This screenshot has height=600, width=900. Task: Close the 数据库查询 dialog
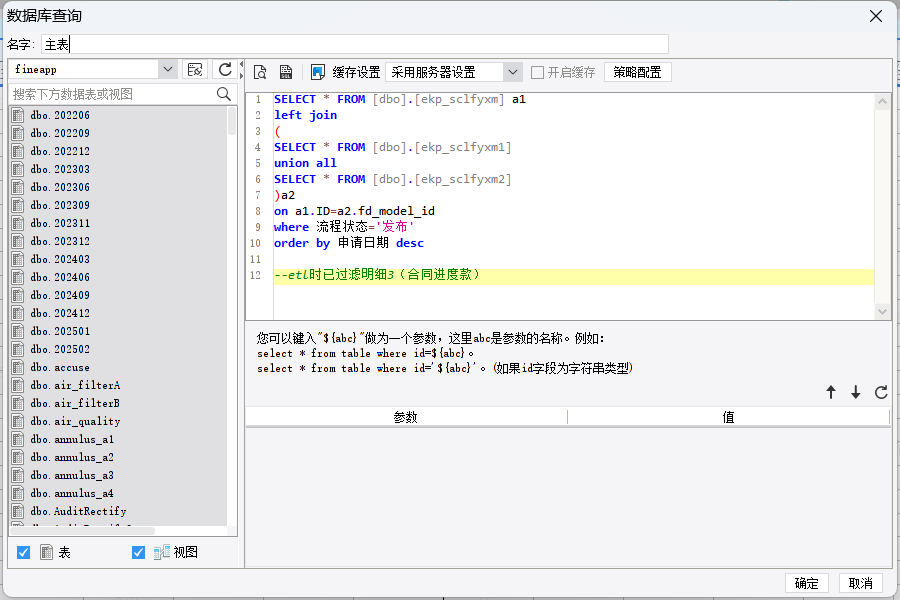(876, 16)
